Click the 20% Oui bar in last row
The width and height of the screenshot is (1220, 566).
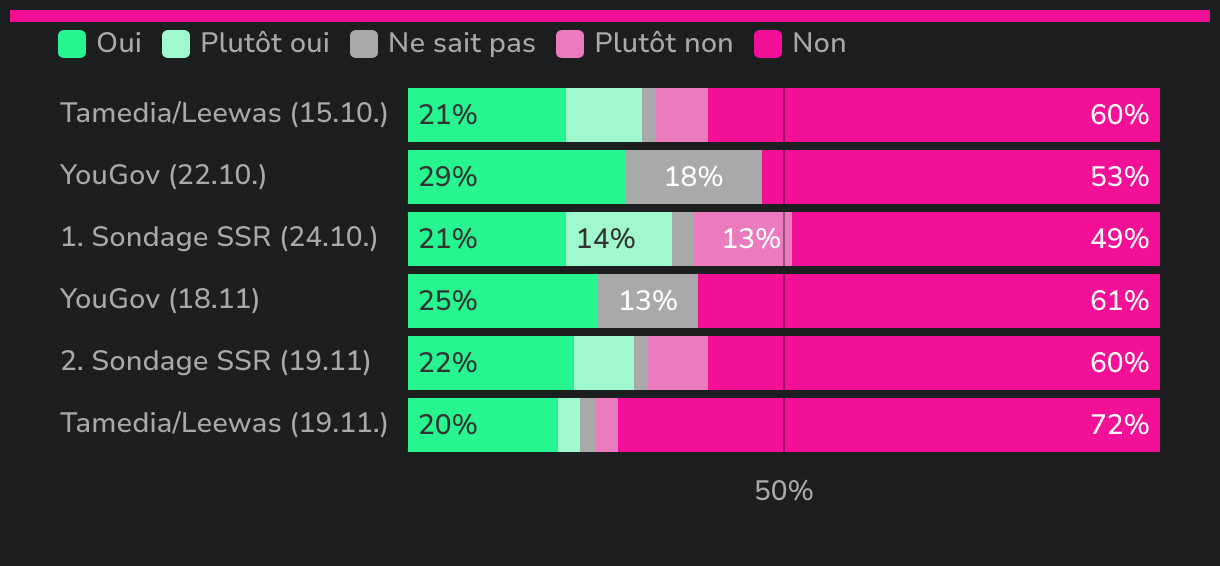pyautogui.click(x=483, y=425)
